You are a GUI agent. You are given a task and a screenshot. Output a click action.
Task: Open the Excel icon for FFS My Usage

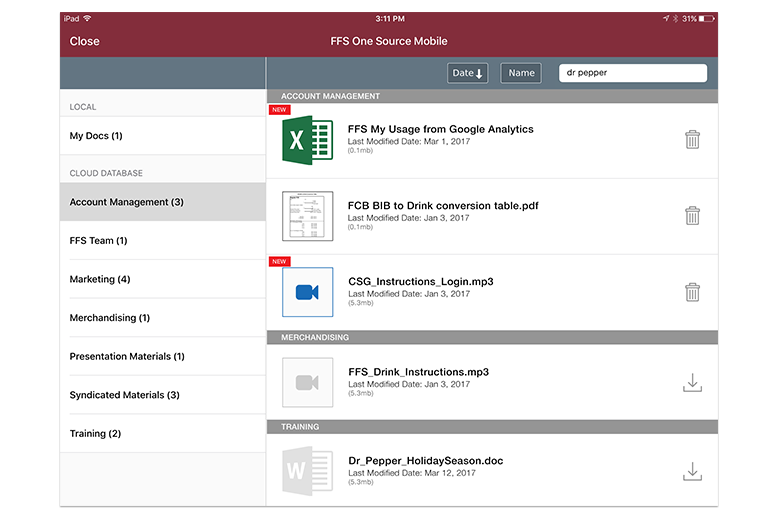[x=307, y=140]
